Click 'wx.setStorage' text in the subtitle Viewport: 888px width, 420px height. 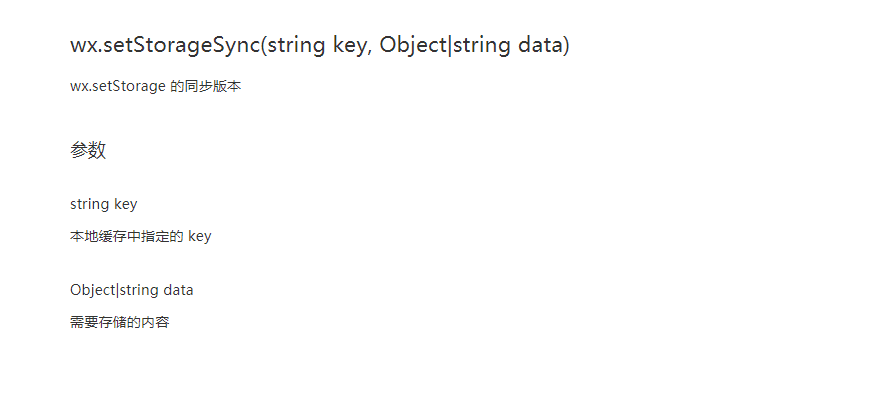point(118,87)
